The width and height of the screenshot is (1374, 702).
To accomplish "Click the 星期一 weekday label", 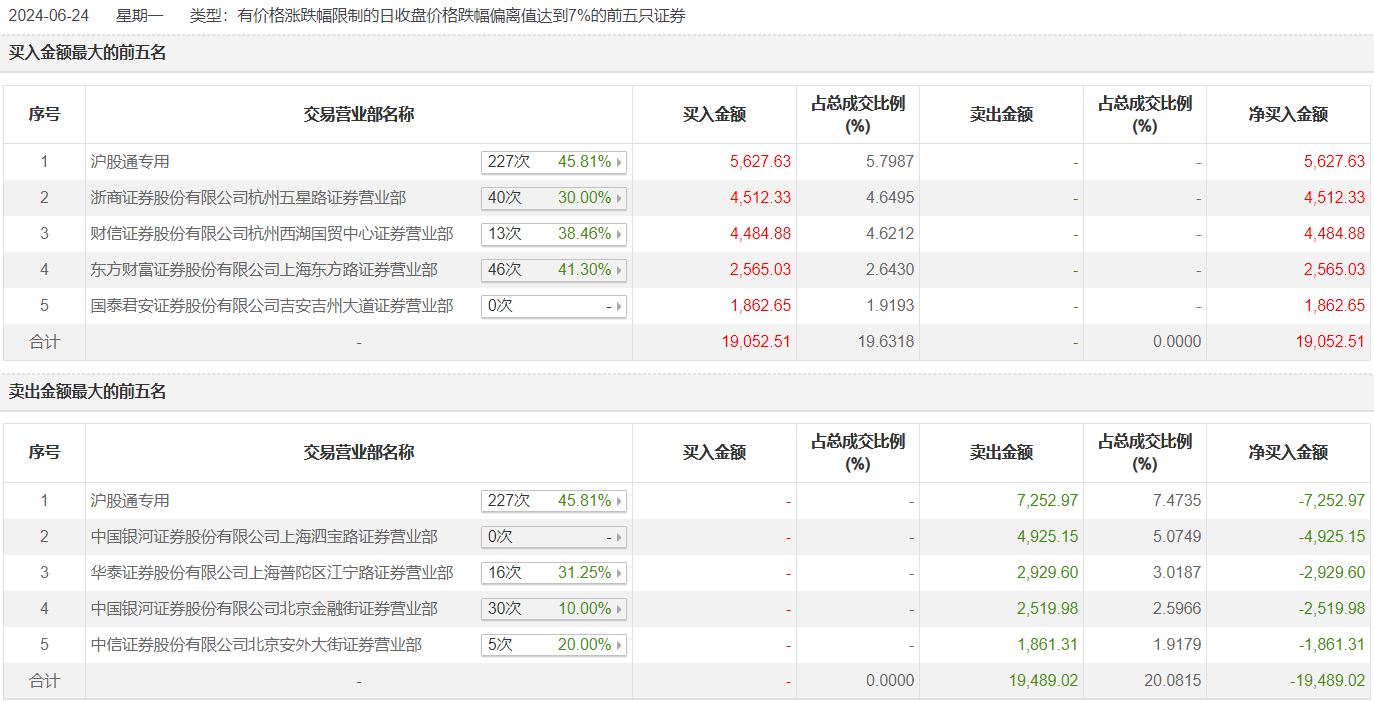I will (139, 16).
